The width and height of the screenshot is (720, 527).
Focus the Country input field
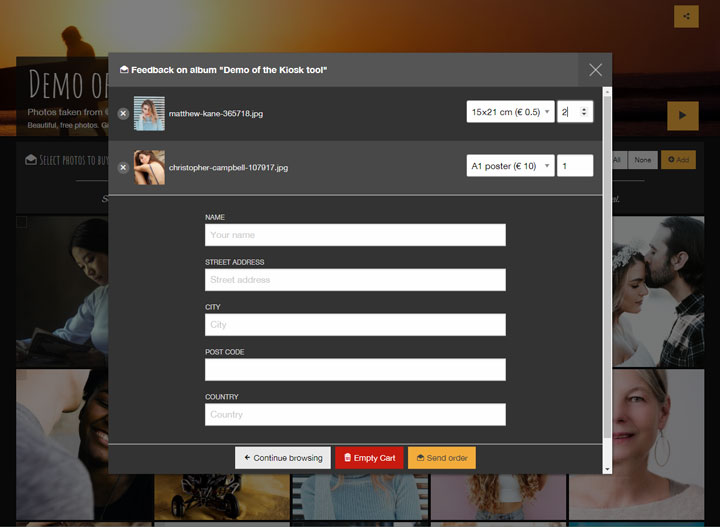tap(355, 415)
